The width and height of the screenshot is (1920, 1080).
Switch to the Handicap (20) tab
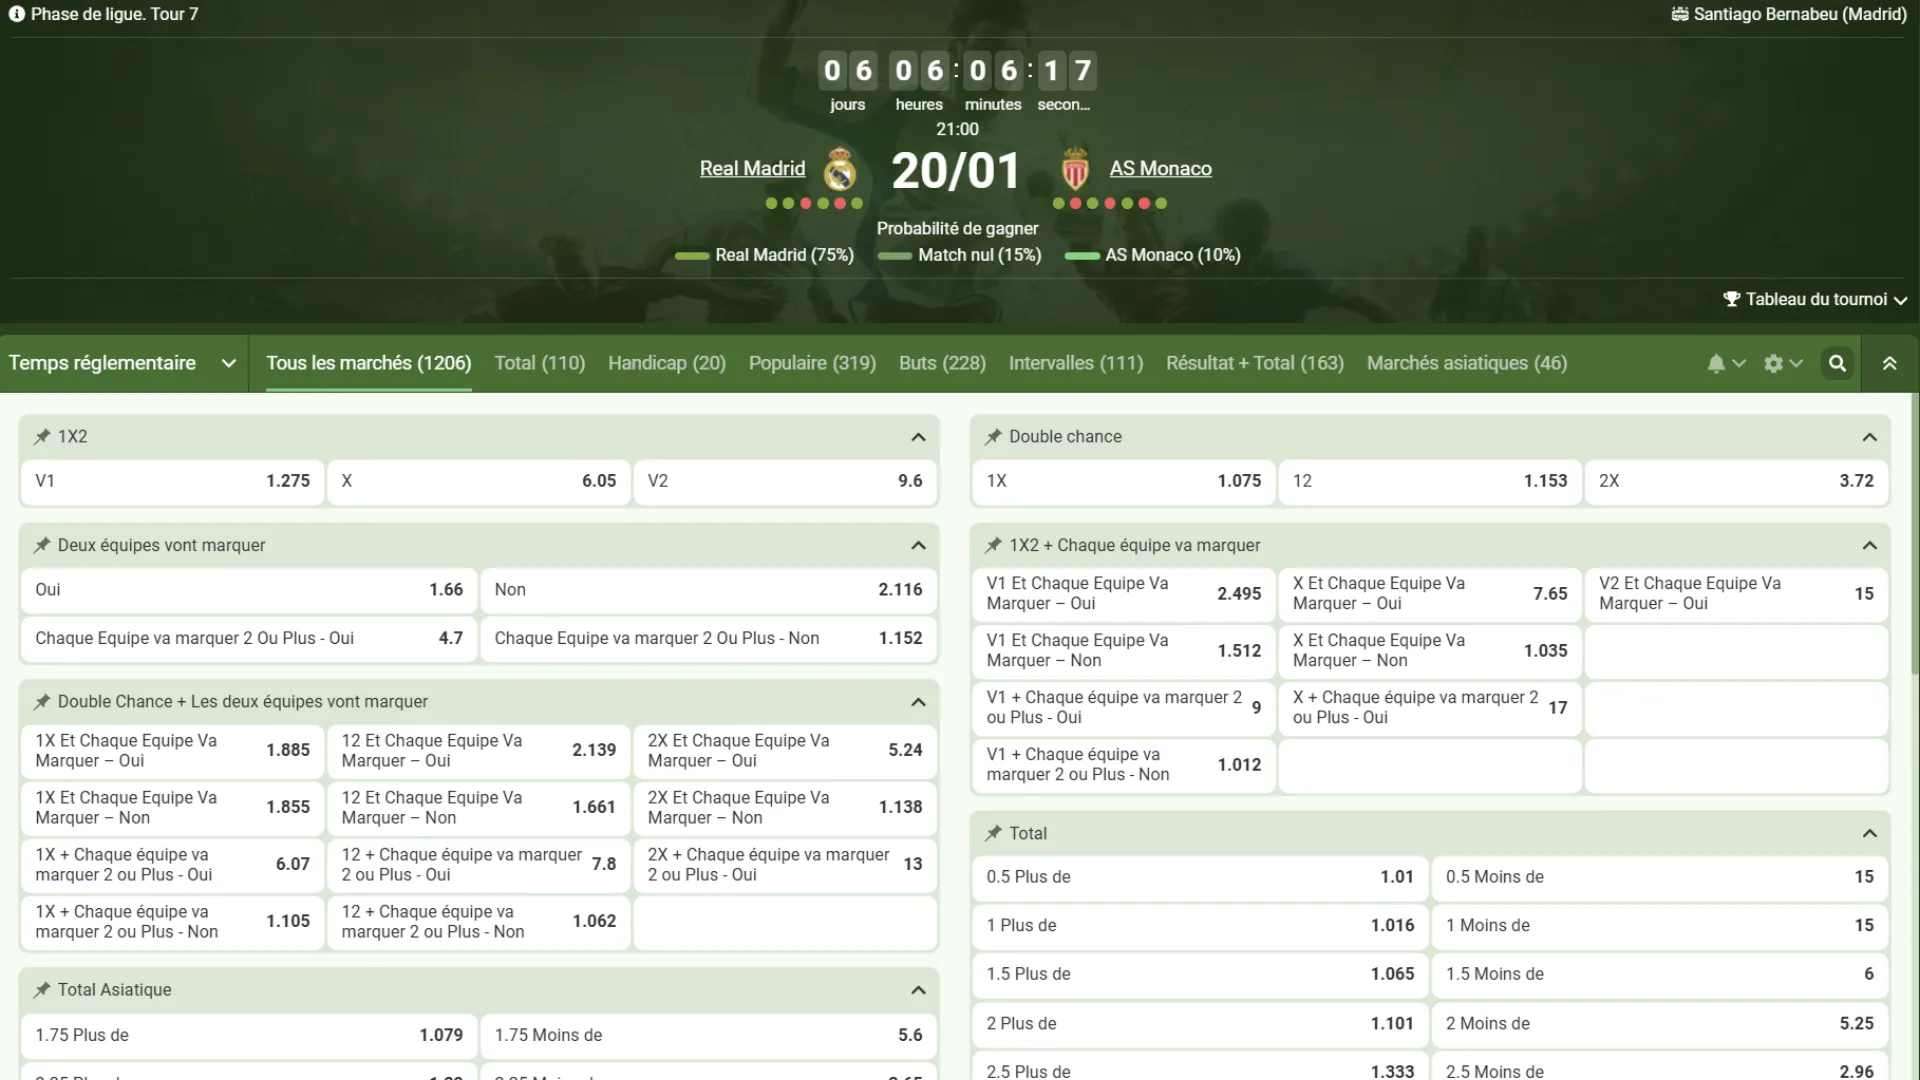pos(666,364)
